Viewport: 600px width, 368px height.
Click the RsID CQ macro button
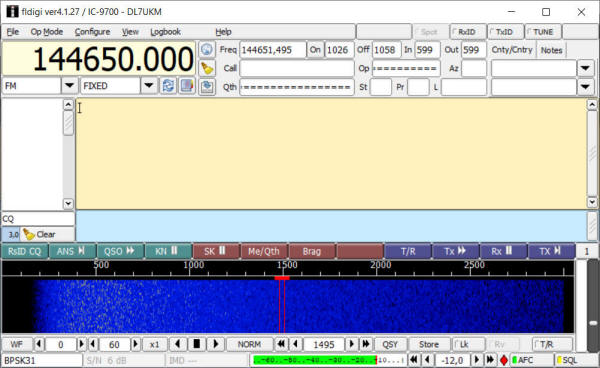(x=25, y=251)
